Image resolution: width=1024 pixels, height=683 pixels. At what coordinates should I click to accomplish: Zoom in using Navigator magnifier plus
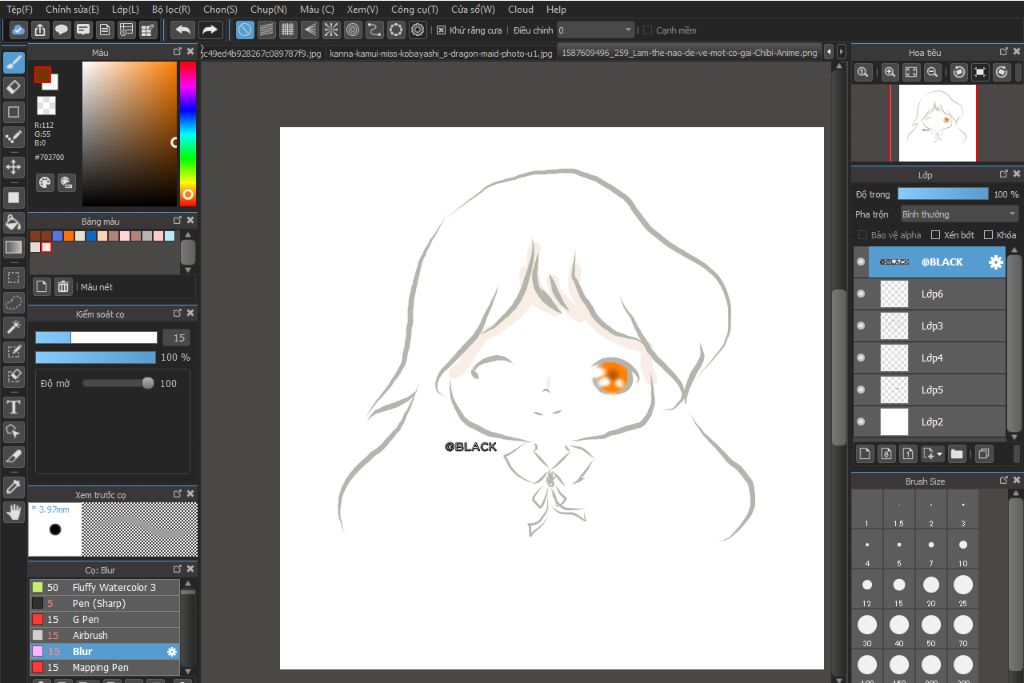(889, 72)
